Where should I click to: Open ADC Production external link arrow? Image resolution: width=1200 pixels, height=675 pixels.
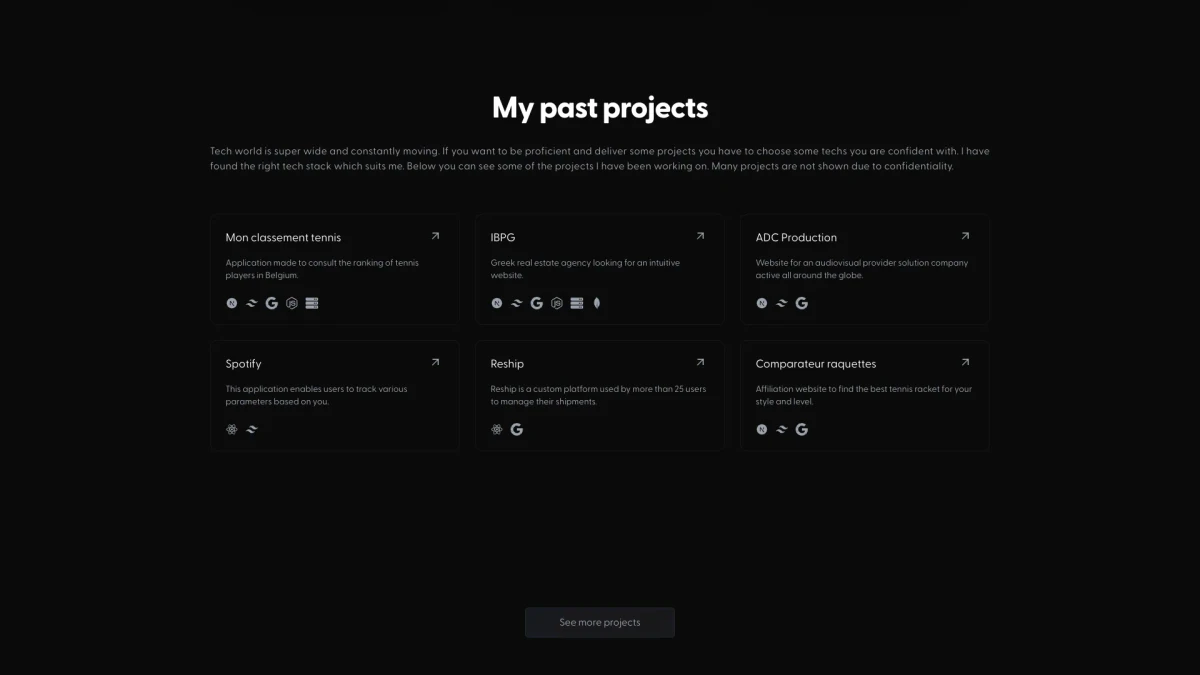point(965,236)
